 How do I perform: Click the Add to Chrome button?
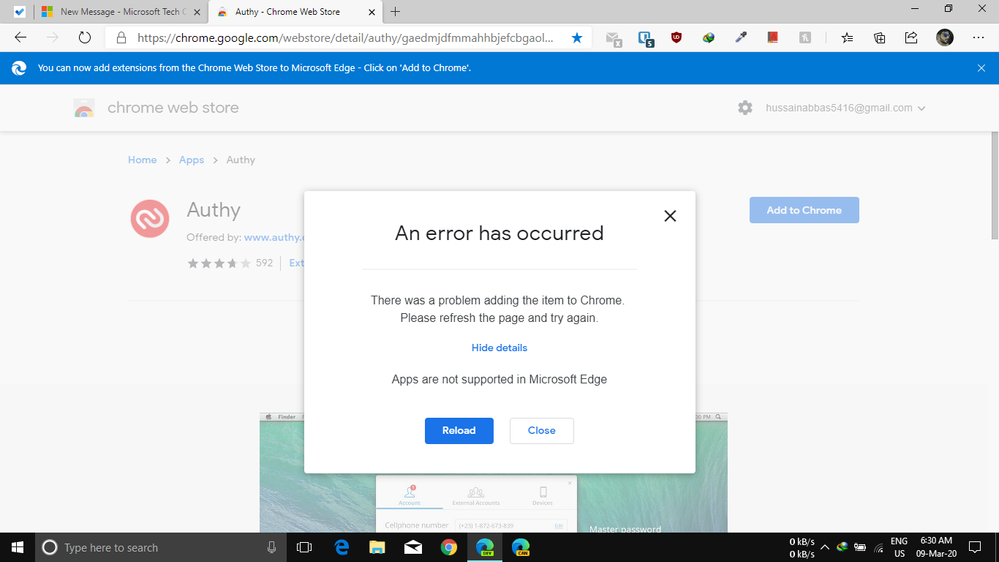coord(804,210)
